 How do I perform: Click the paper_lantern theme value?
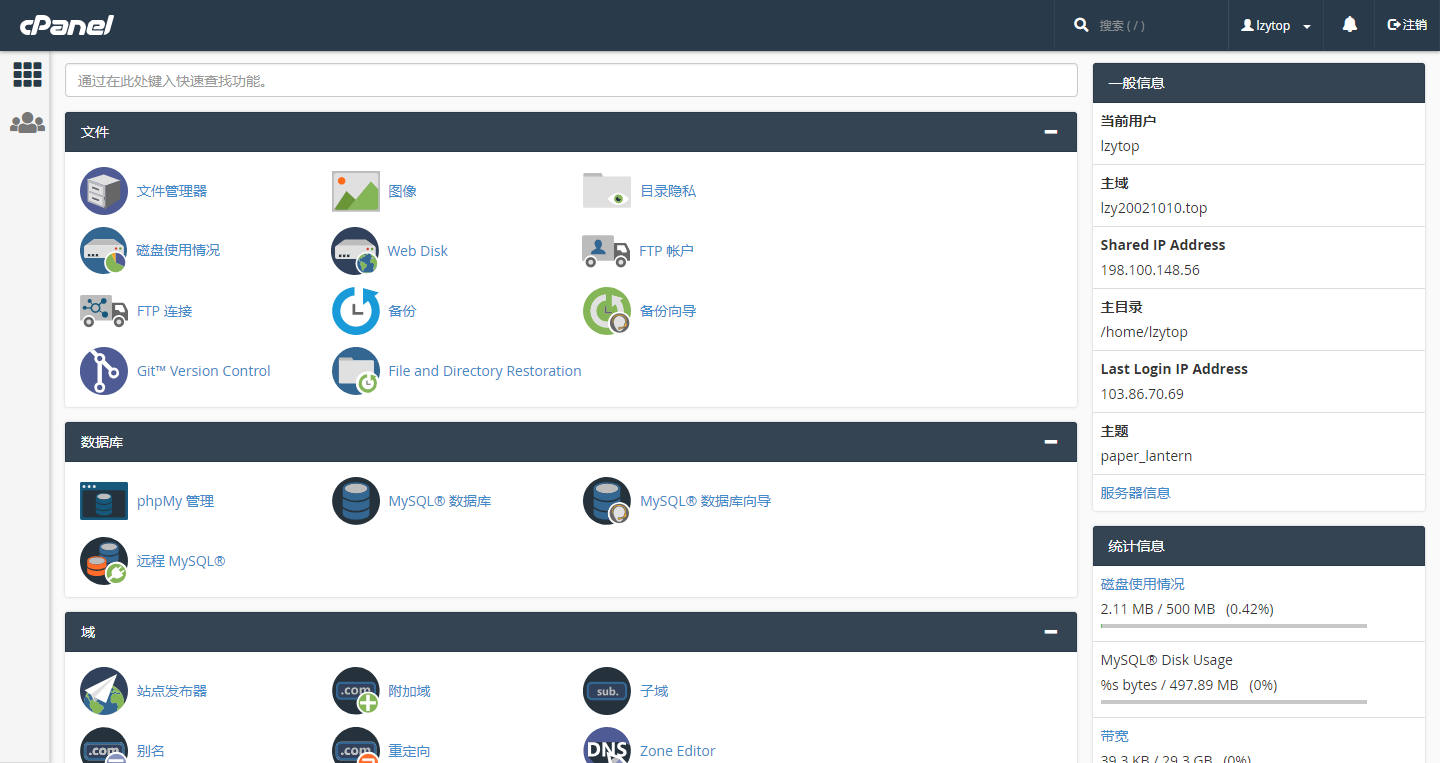pos(1146,456)
